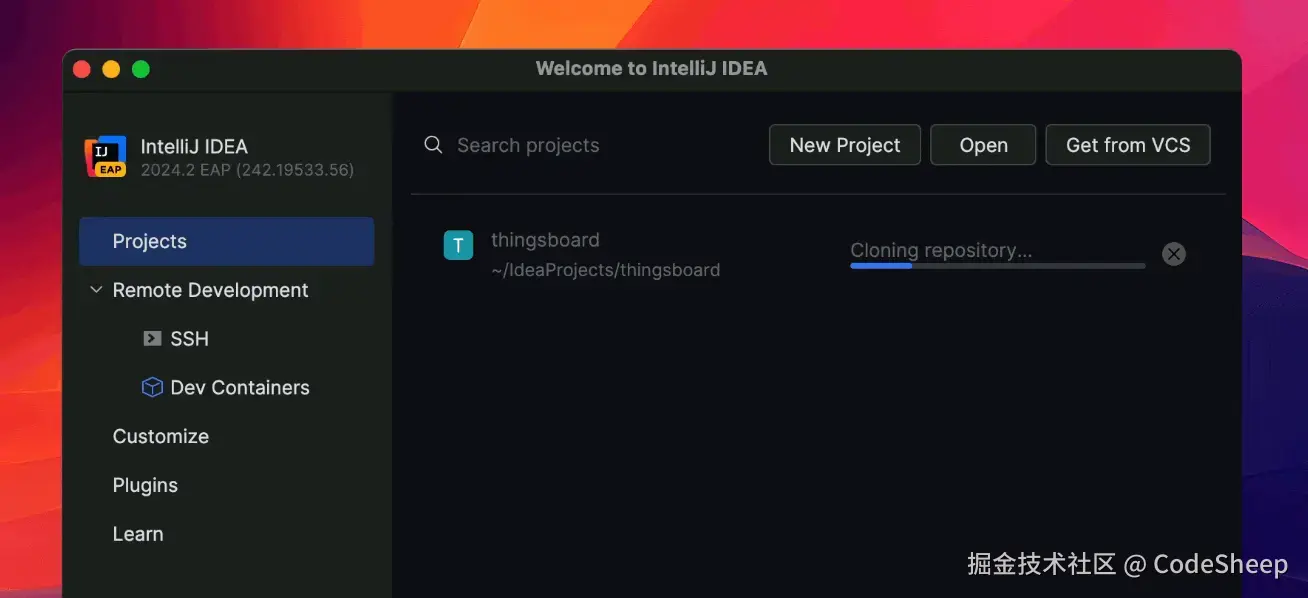This screenshot has width=1308, height=598.
Task: Click the thingsboard project avatar icon
Action: coord(458,244)
